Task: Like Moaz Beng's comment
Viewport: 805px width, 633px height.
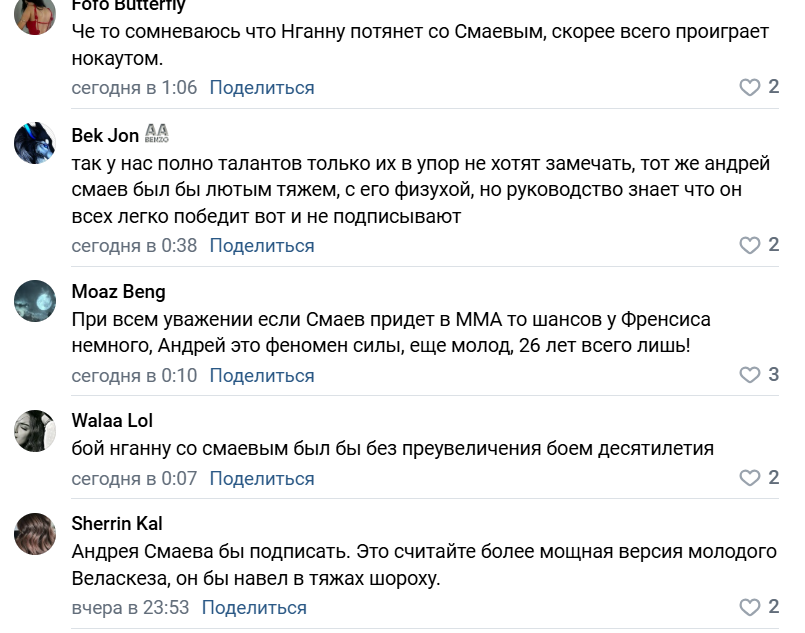Action: tap(750, 375)
